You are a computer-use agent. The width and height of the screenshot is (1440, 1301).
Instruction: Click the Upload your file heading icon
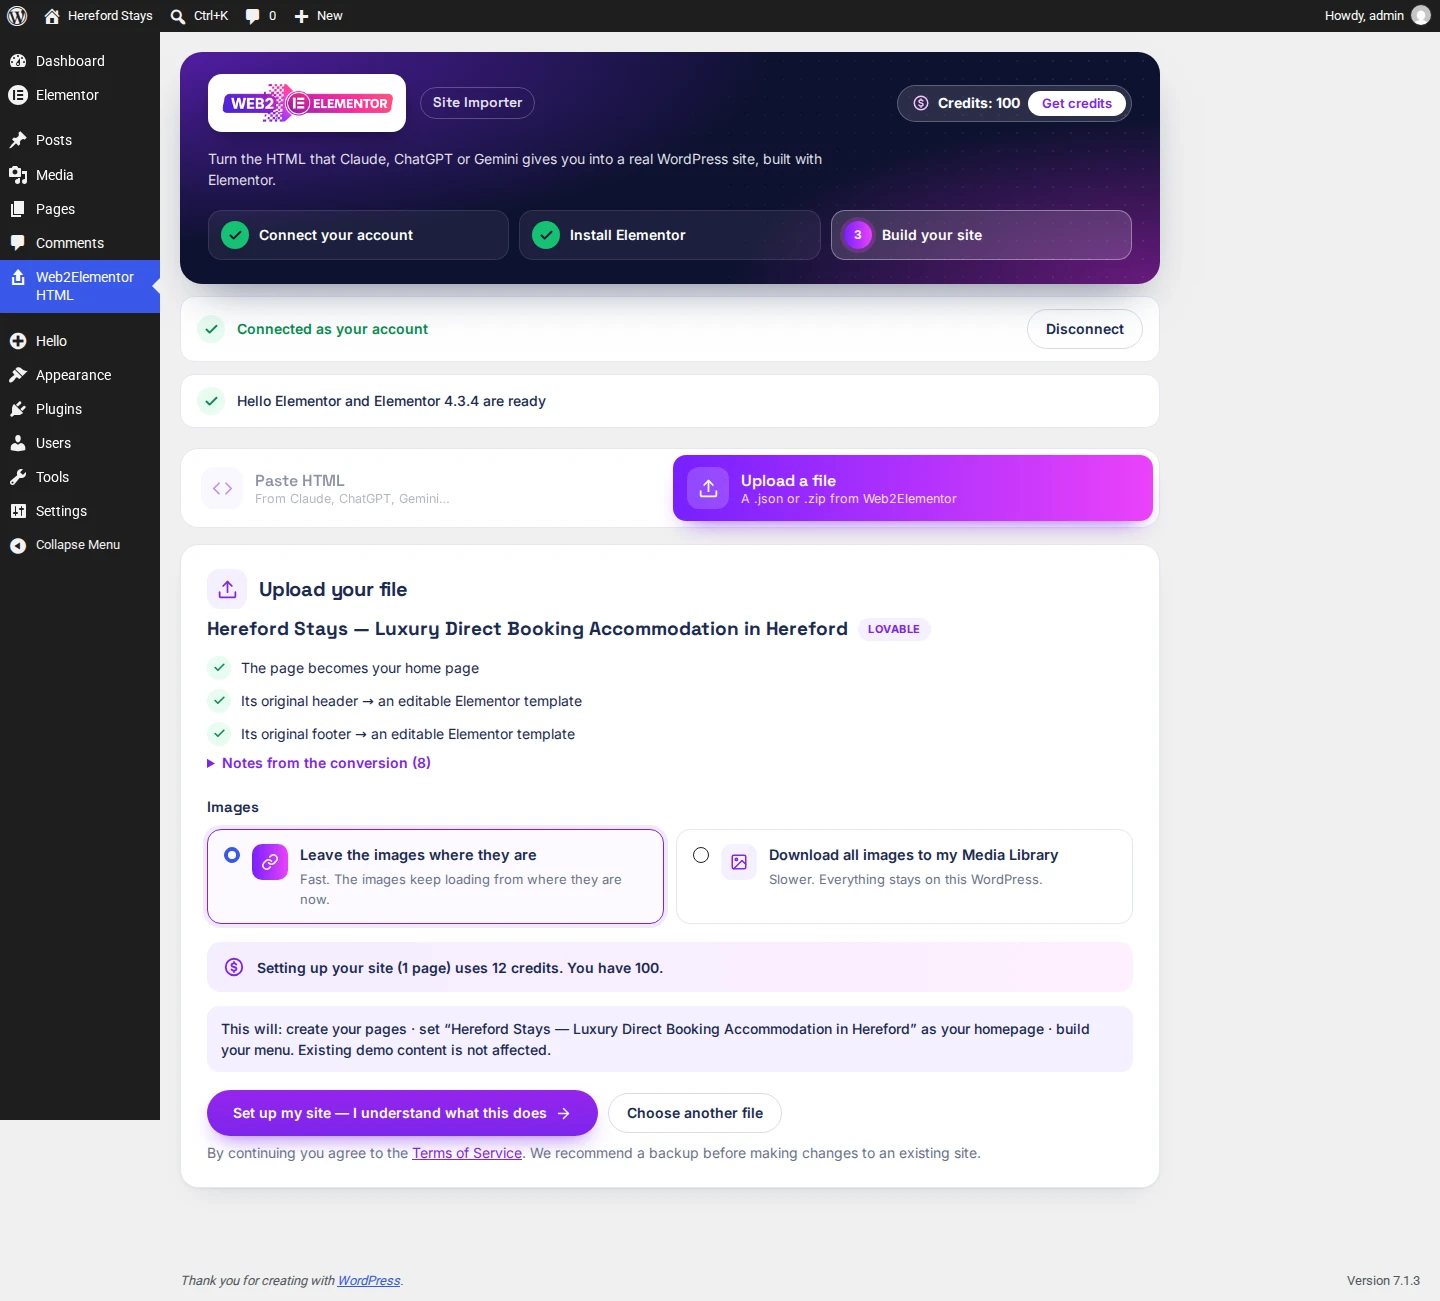point(227,589)
